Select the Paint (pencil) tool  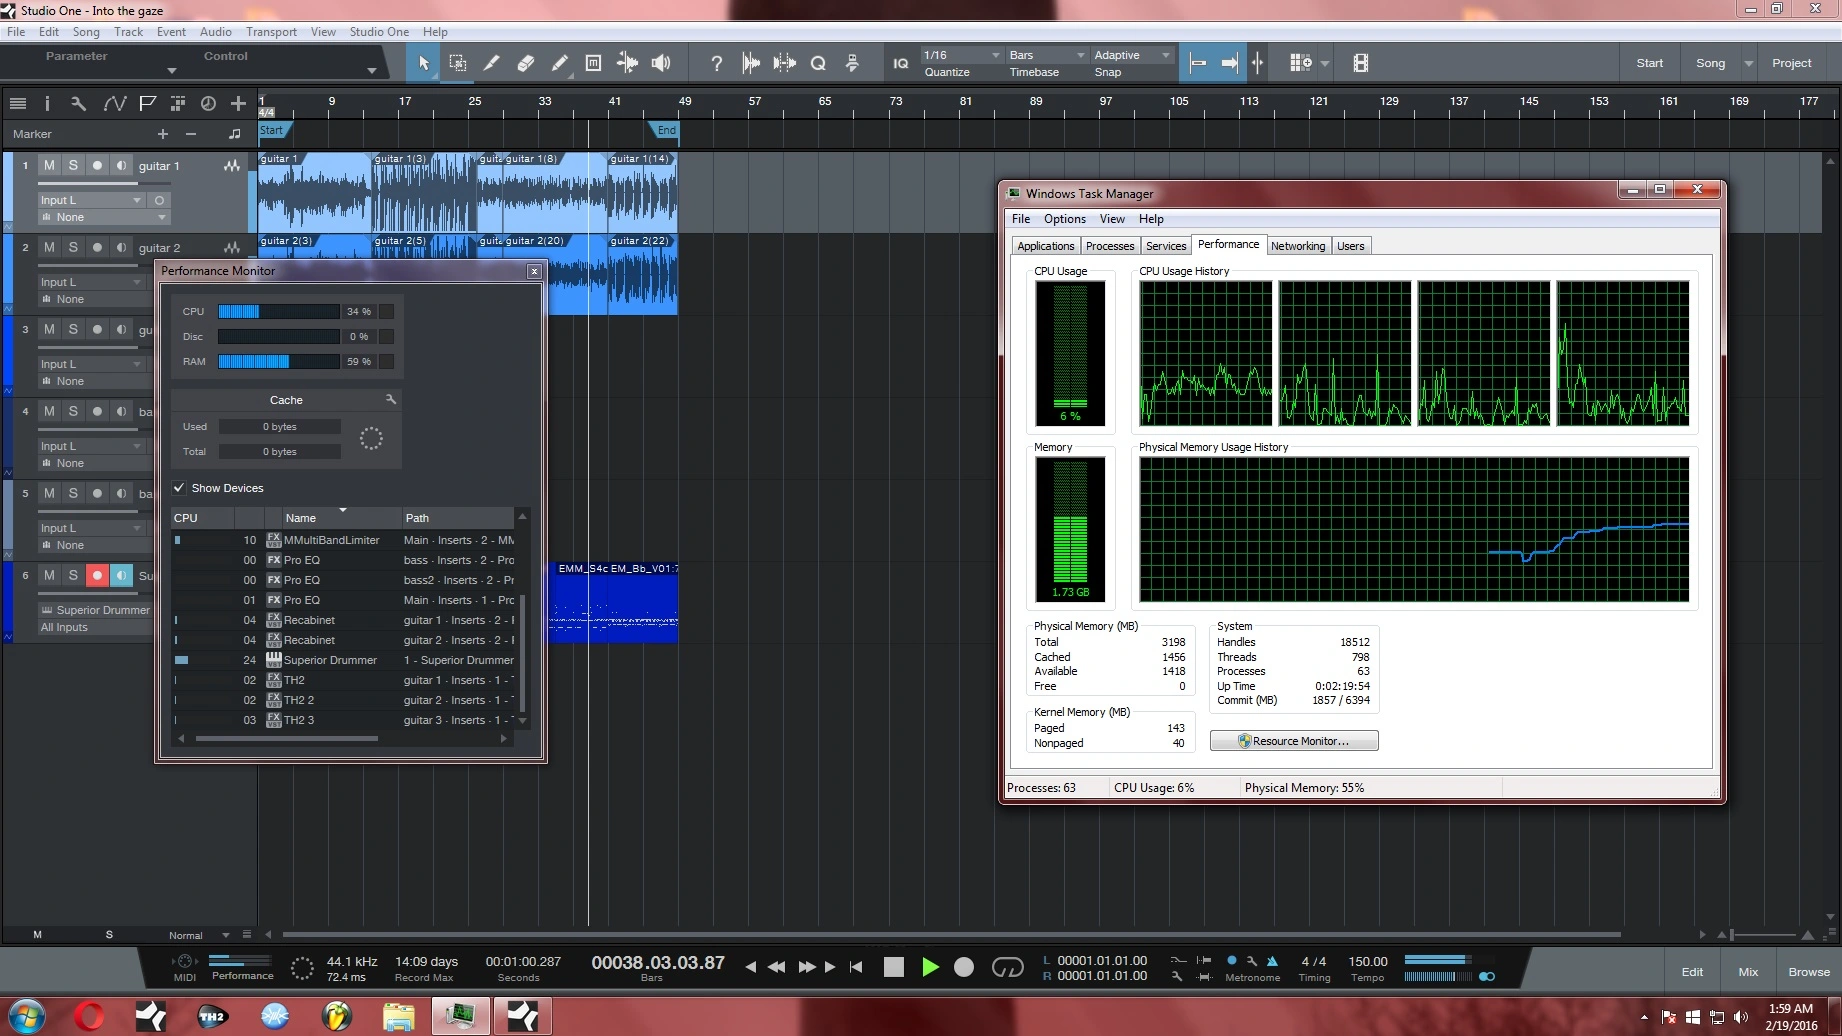(x=559, y=63)
